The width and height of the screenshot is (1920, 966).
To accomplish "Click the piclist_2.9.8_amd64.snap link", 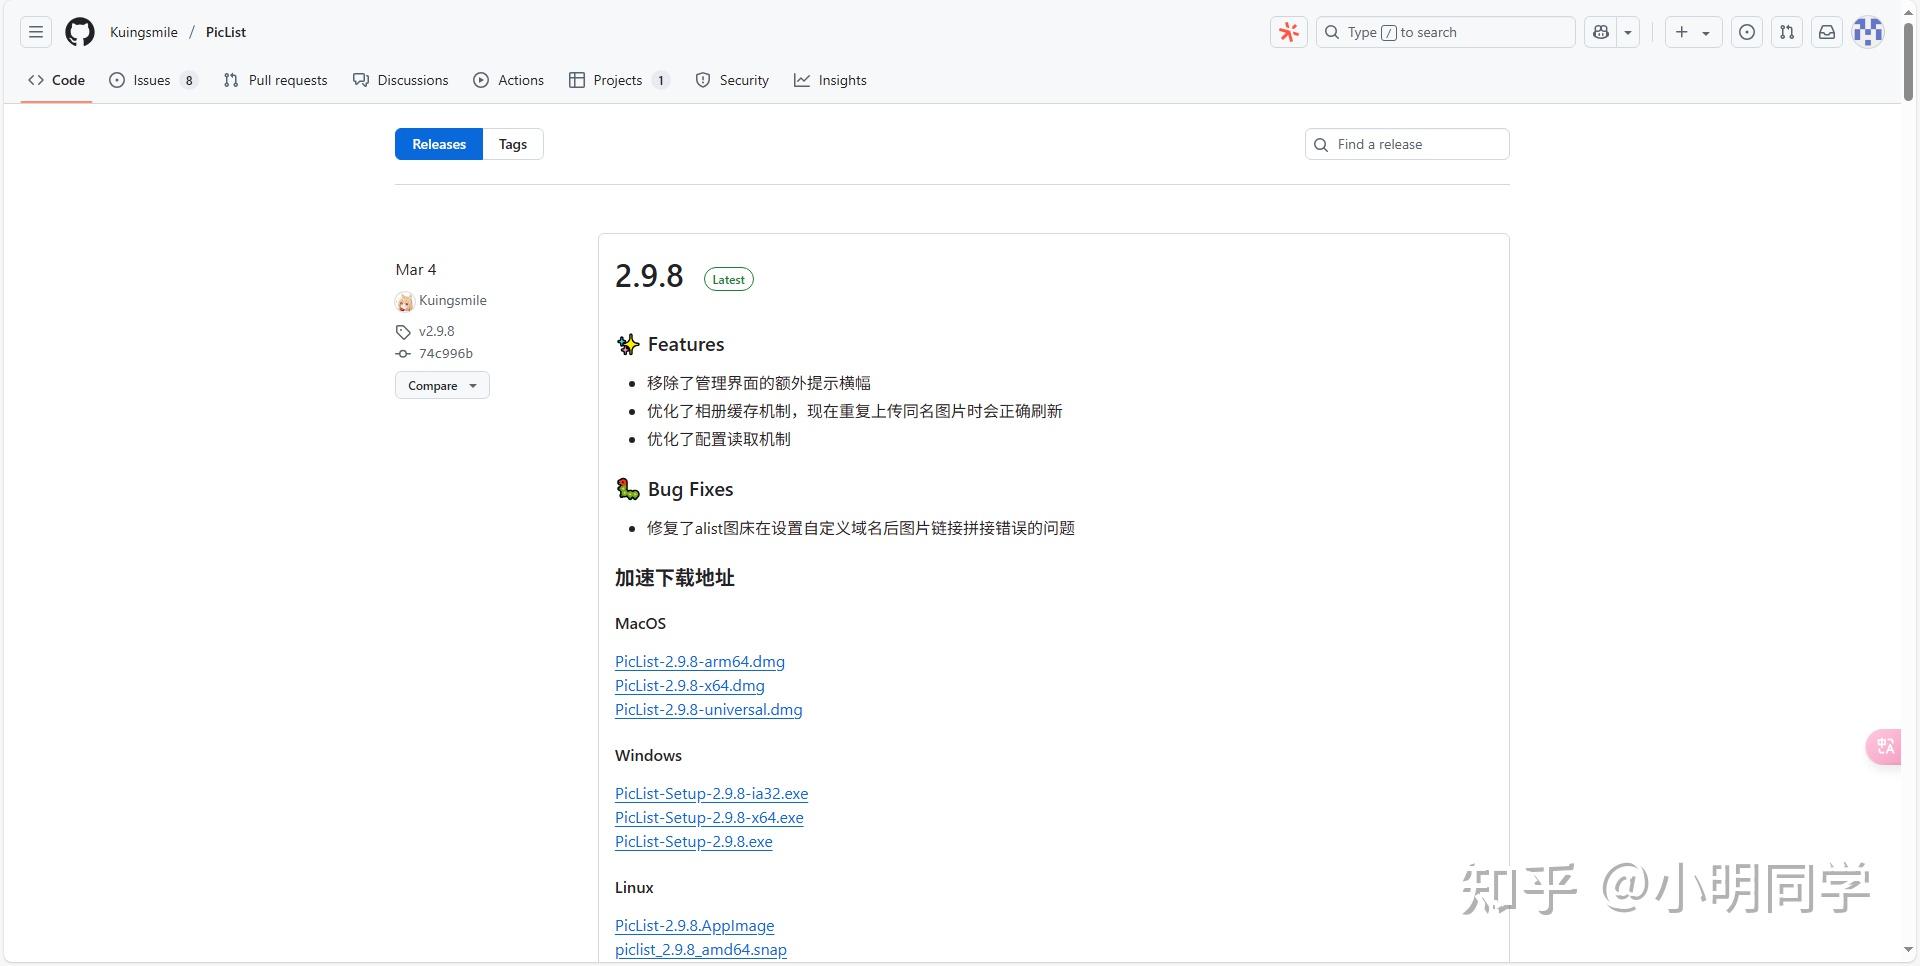I will [700, 949].
